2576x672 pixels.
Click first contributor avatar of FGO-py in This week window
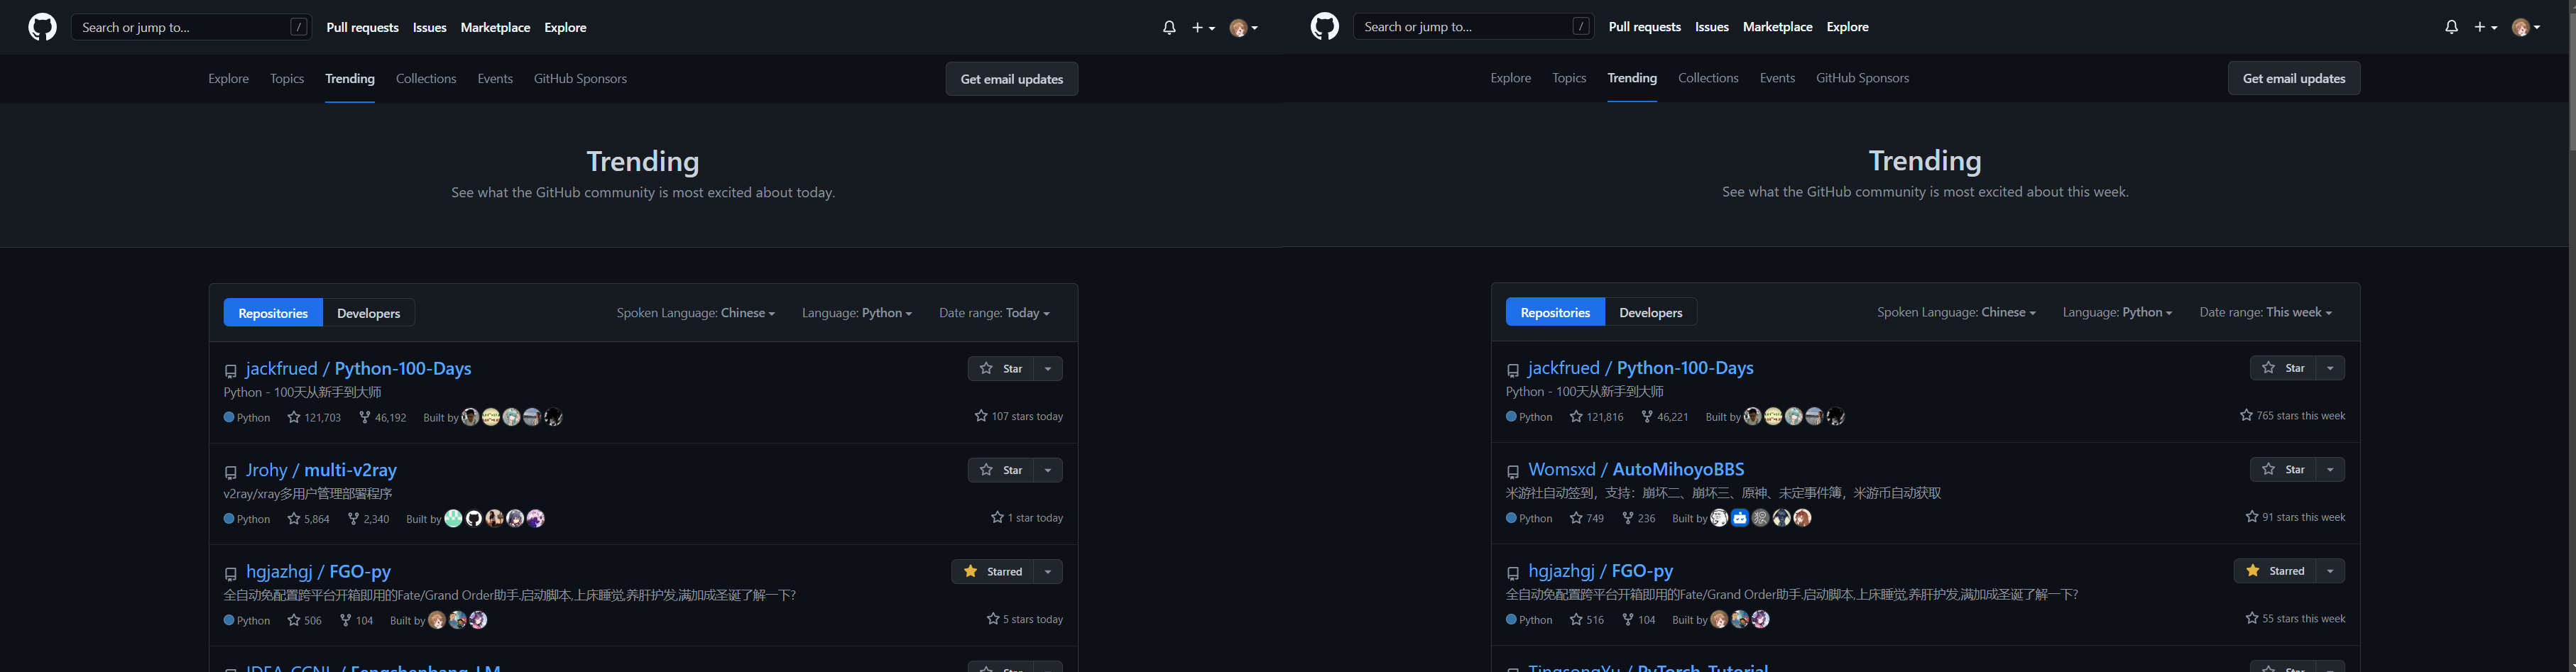1719,619
